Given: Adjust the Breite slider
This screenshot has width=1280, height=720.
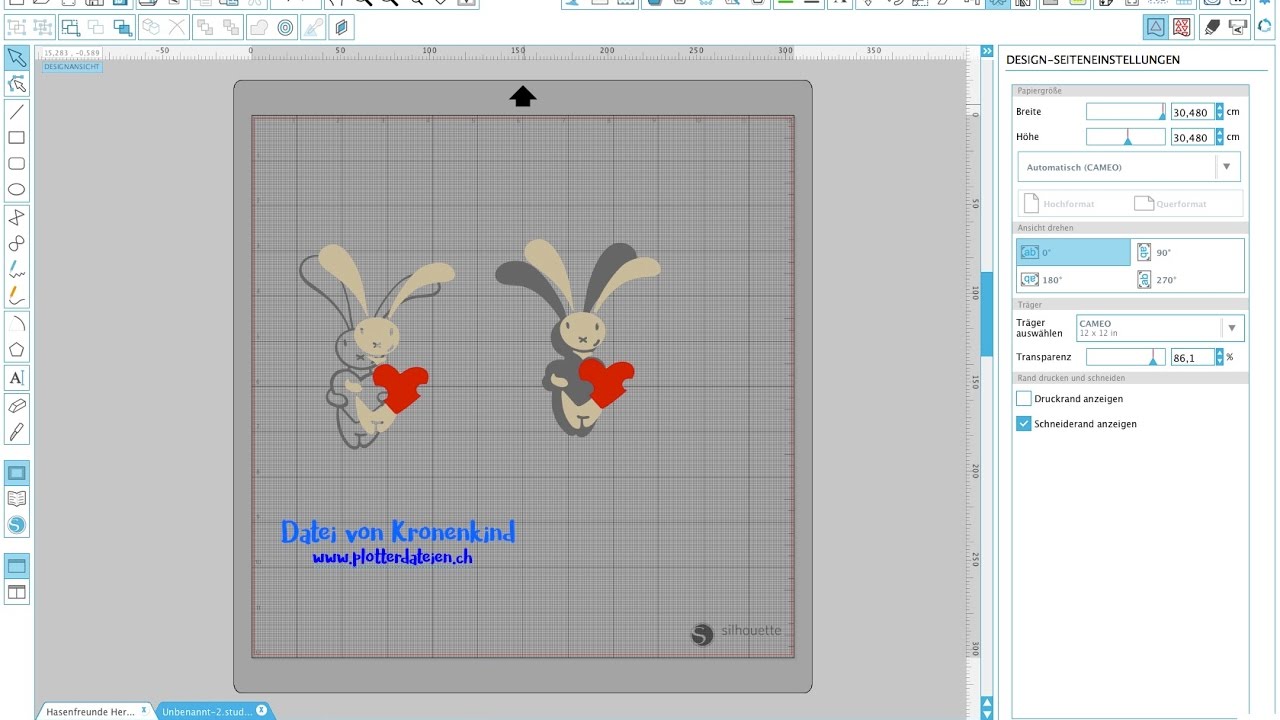Looking at the screenshot, I should coord(1126,112).
